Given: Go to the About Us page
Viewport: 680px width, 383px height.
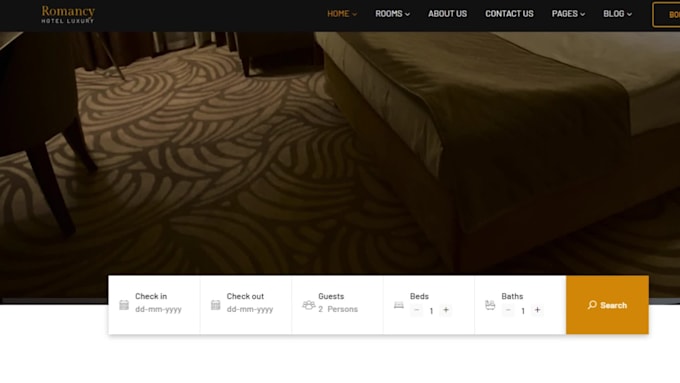Looking at the screenshot, I should 448,13.
